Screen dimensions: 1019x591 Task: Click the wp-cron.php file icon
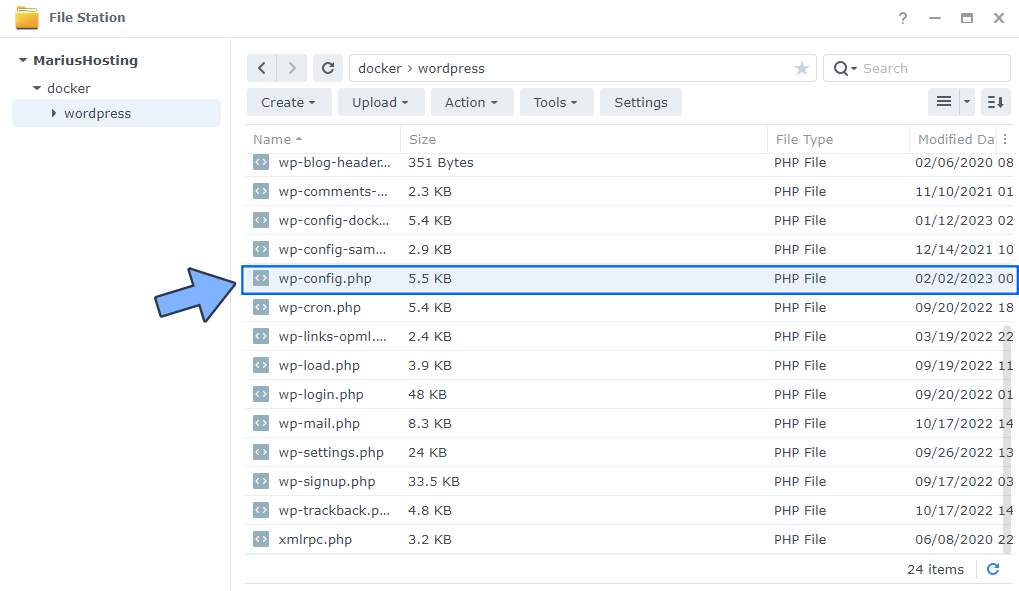click(x=261, y=307)
